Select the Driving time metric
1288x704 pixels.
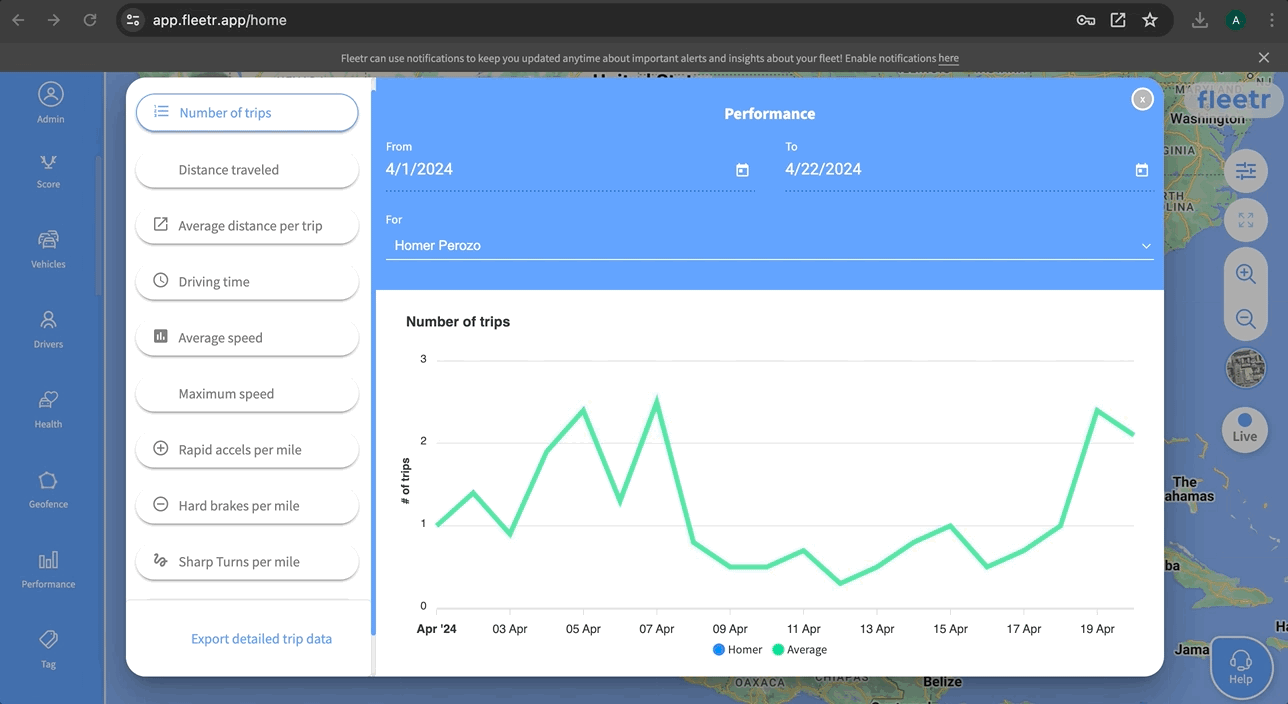pos(247,282)
